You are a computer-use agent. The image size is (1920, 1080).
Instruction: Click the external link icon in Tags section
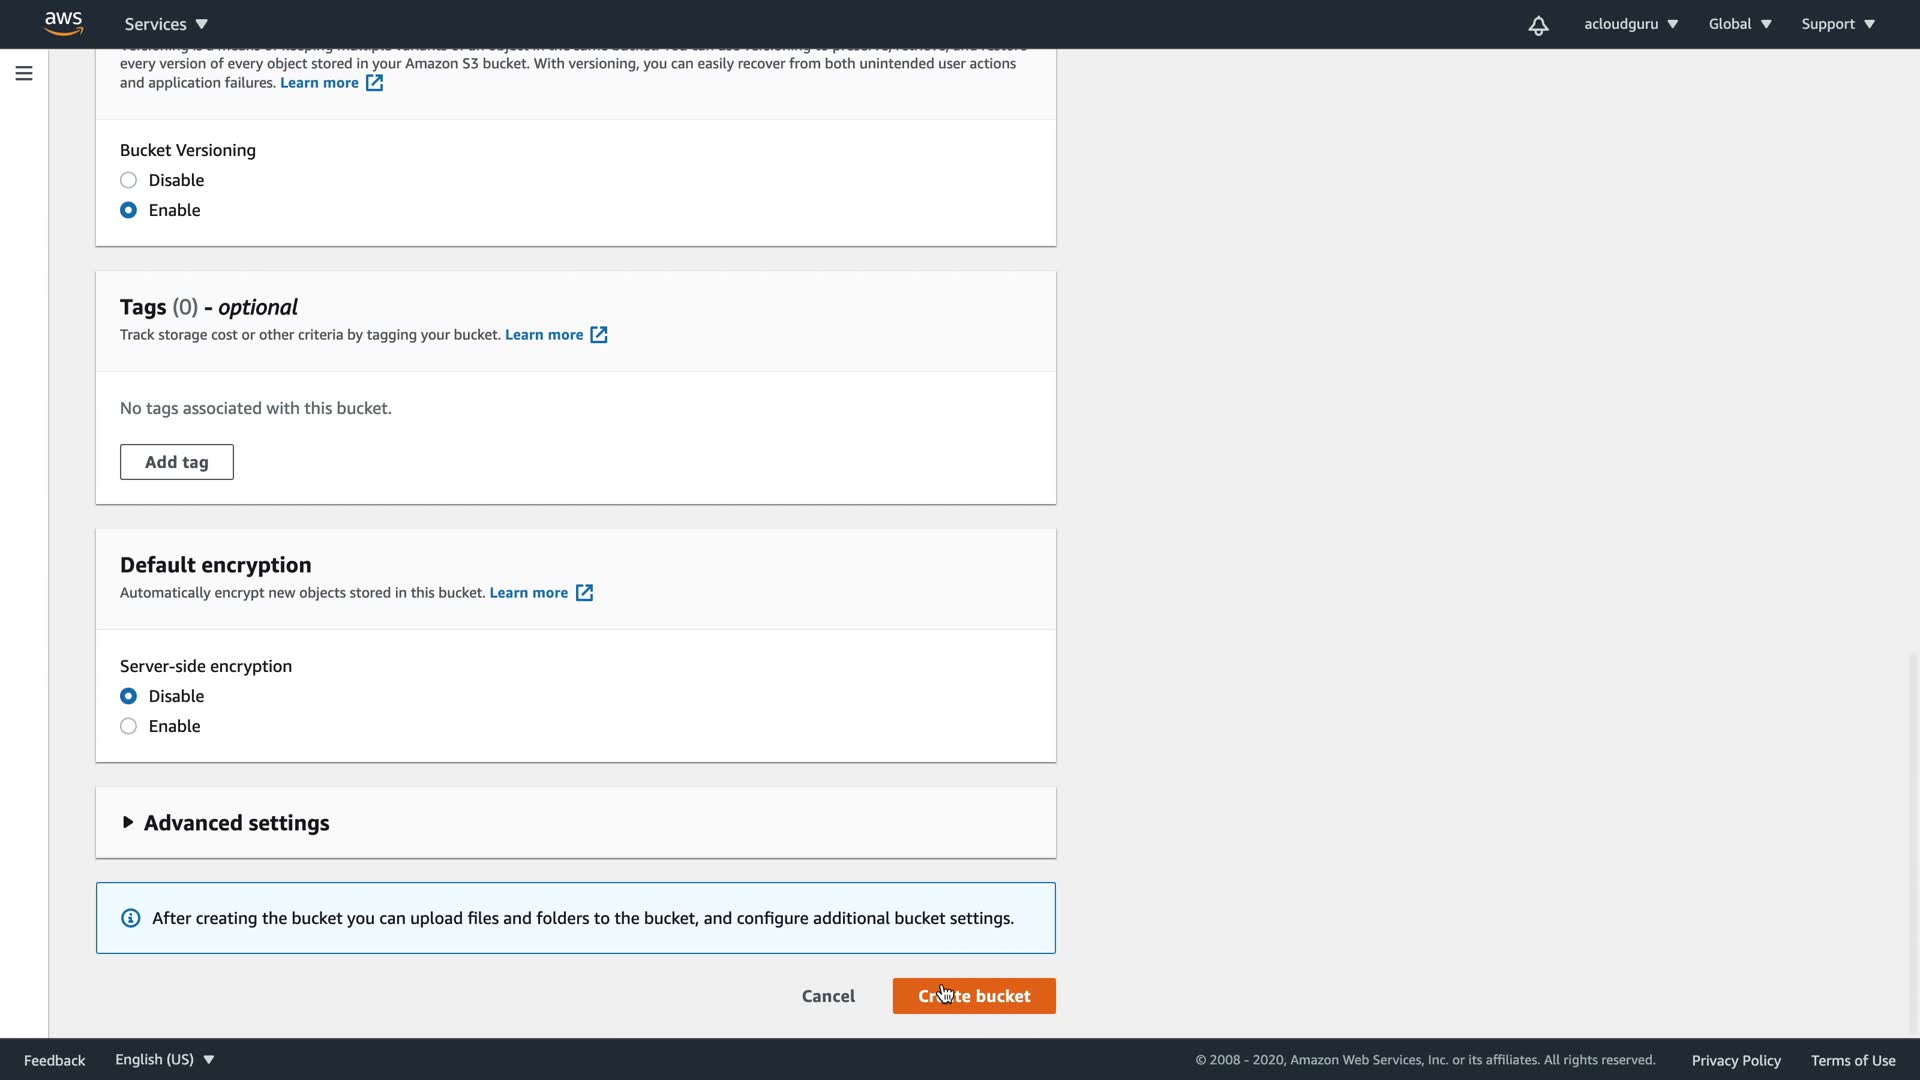click(599, 335)
